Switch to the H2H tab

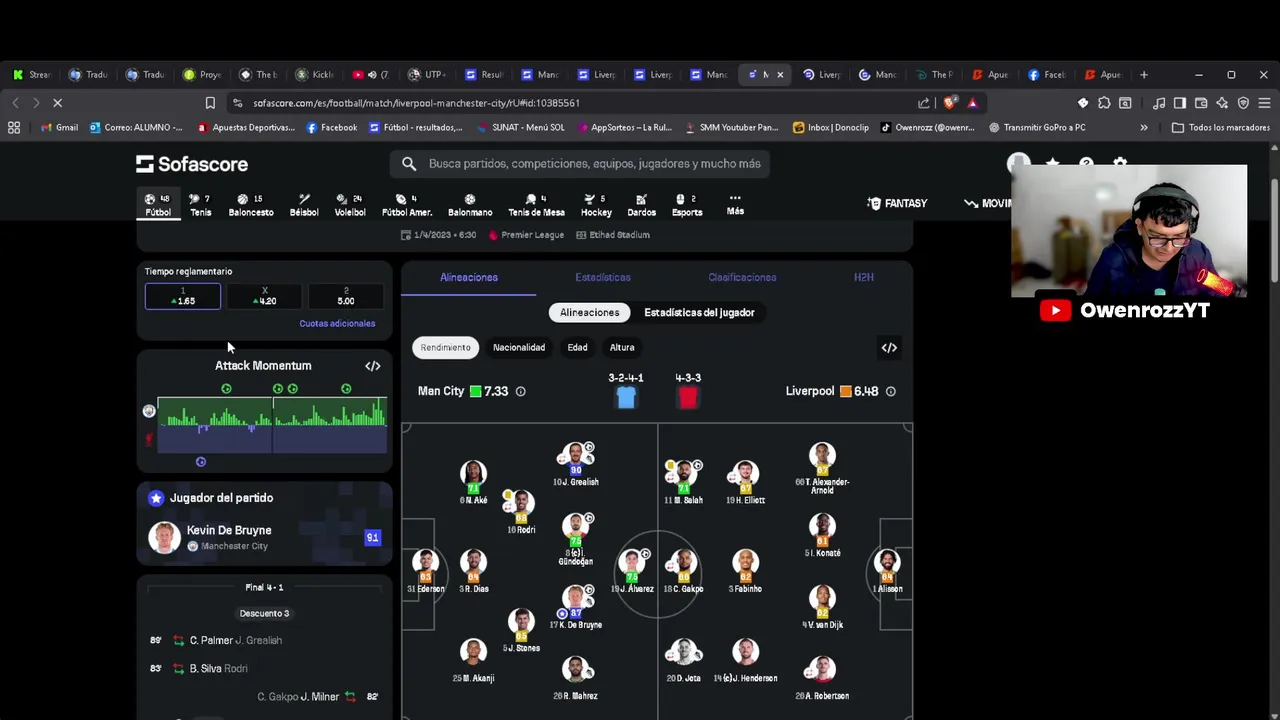(864, 277)
